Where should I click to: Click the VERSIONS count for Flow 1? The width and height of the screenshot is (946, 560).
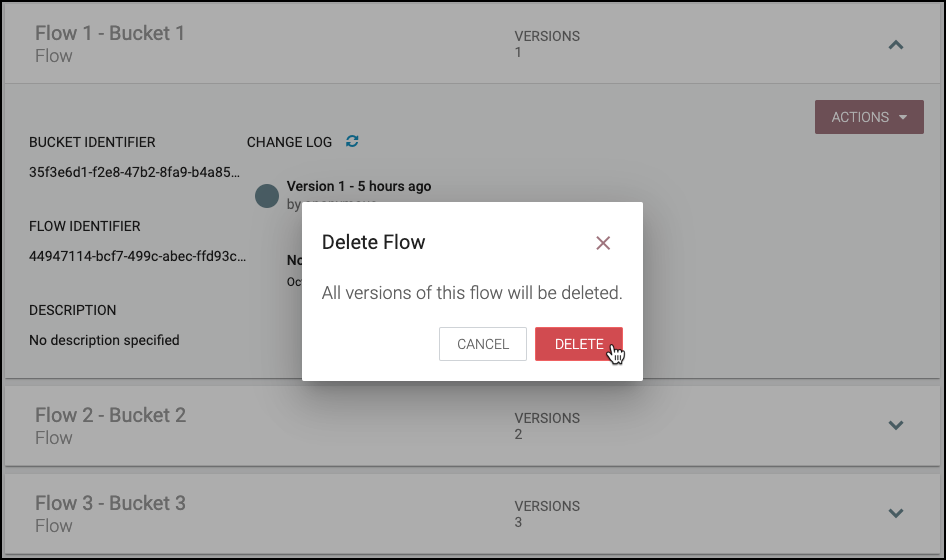click(519, 52)
